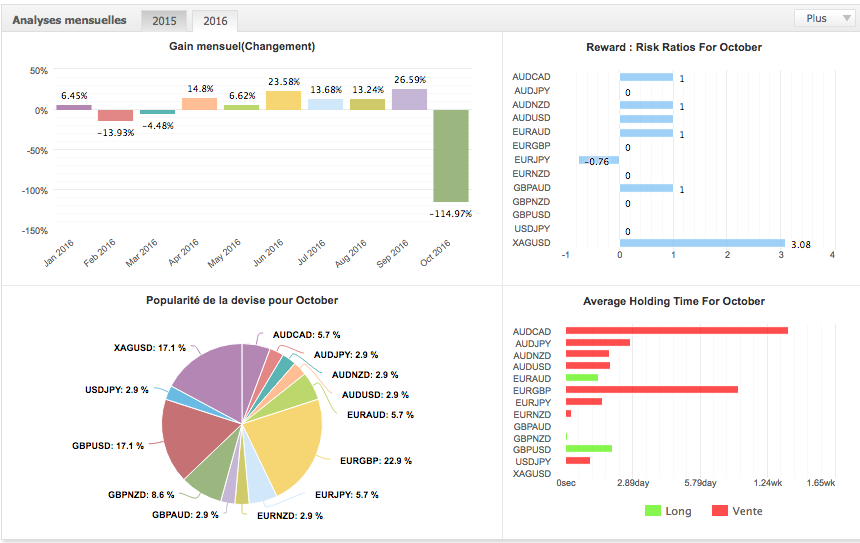Click the EURAUD reward risk bar

pyautogui.click(x=646, y=133)
